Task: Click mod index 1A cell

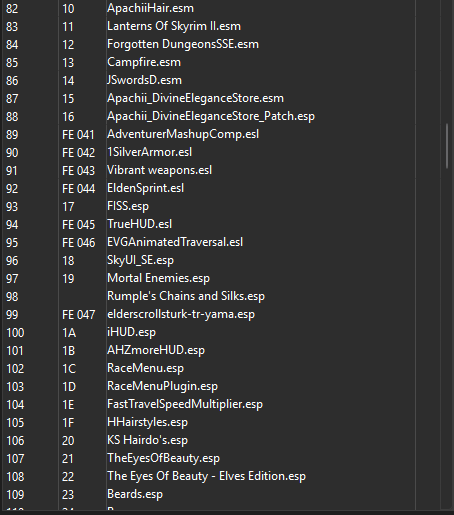Action: 69,333
